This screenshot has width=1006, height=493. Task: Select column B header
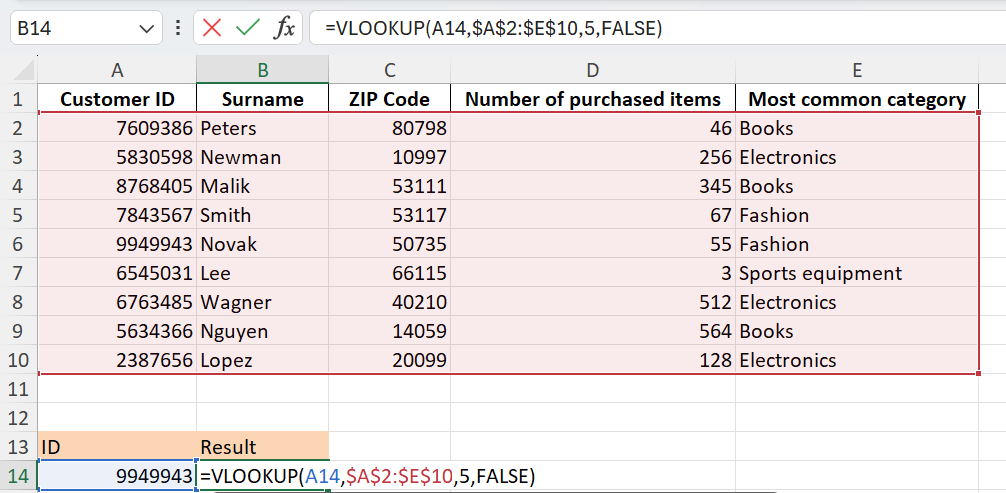pos(262,70)
